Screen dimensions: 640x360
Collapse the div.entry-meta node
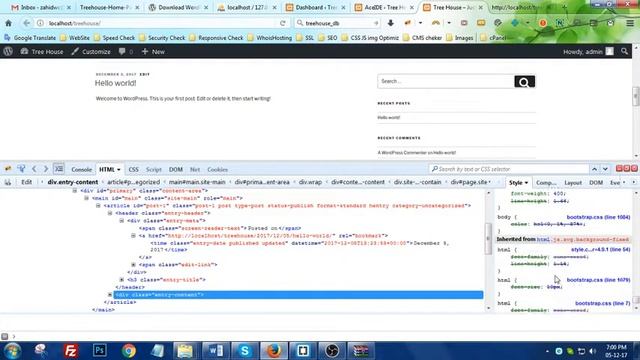[122, 220]
